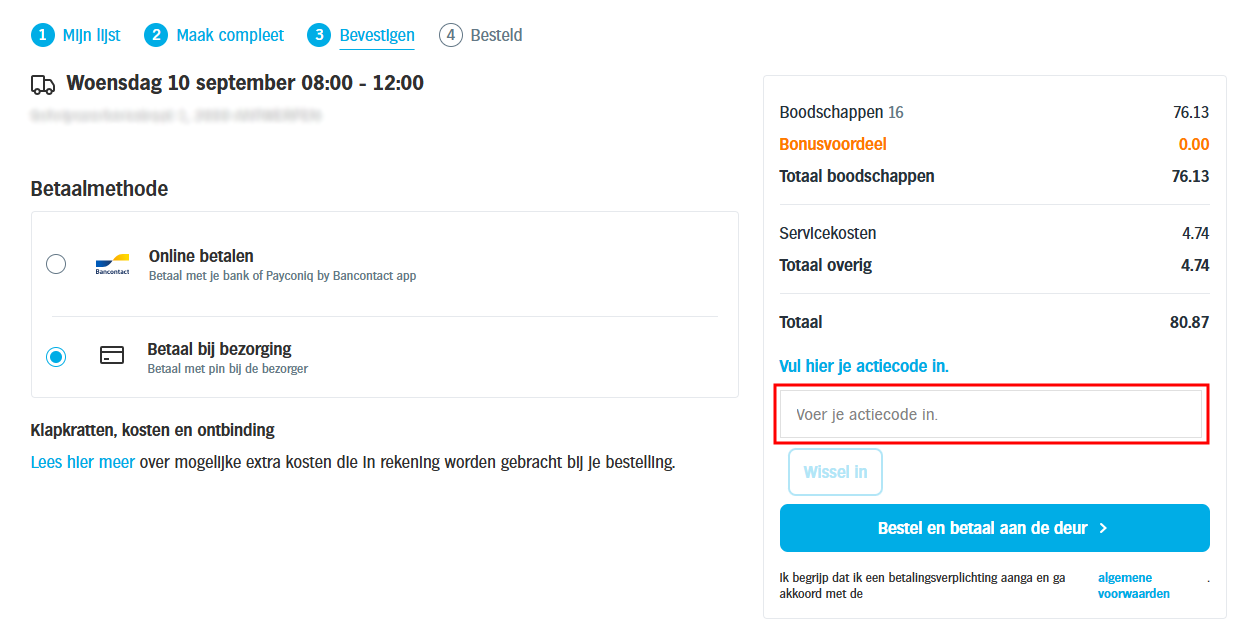1242x633 pixels.
Task: Click the numbered circle for step 2
Action: [157, 34]
